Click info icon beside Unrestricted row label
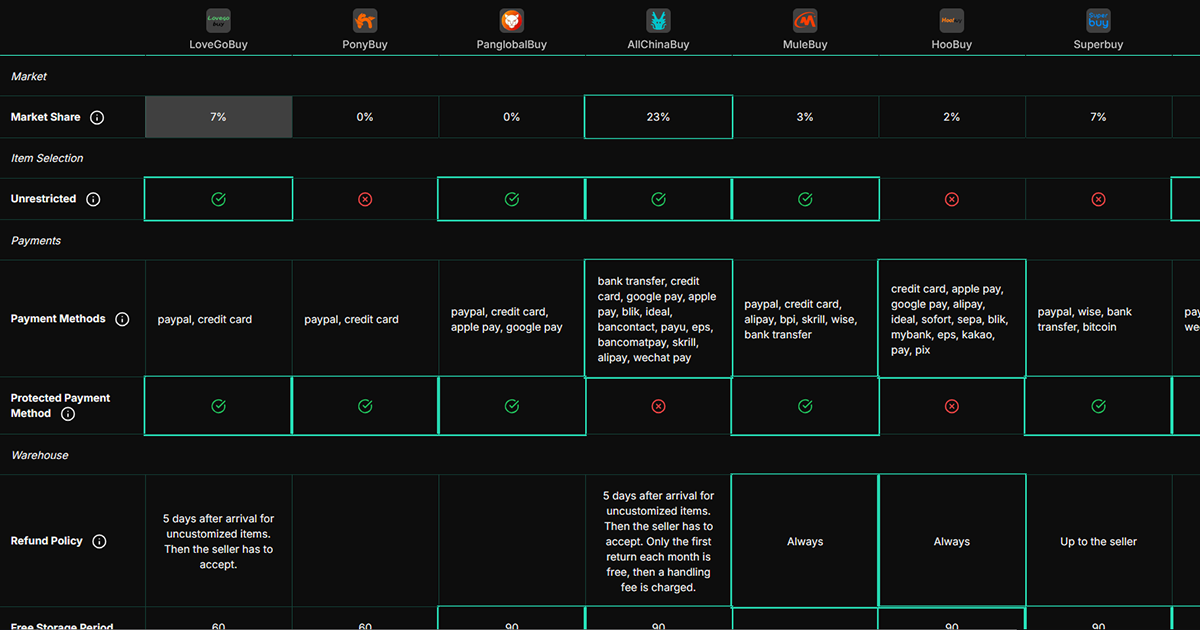The height and width of the screenshot is (630, 1200). (x=93, y=200)
